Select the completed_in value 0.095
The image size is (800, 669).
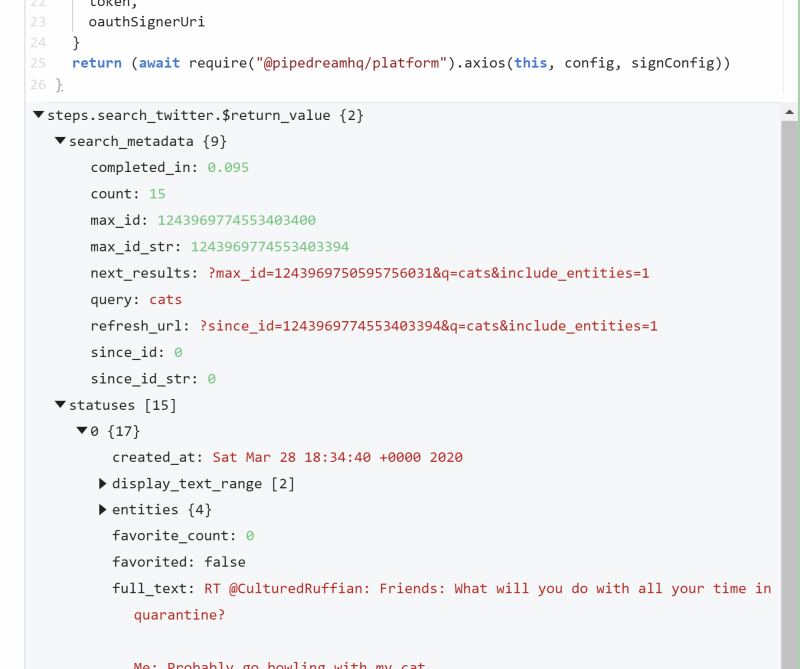[228, 167]
